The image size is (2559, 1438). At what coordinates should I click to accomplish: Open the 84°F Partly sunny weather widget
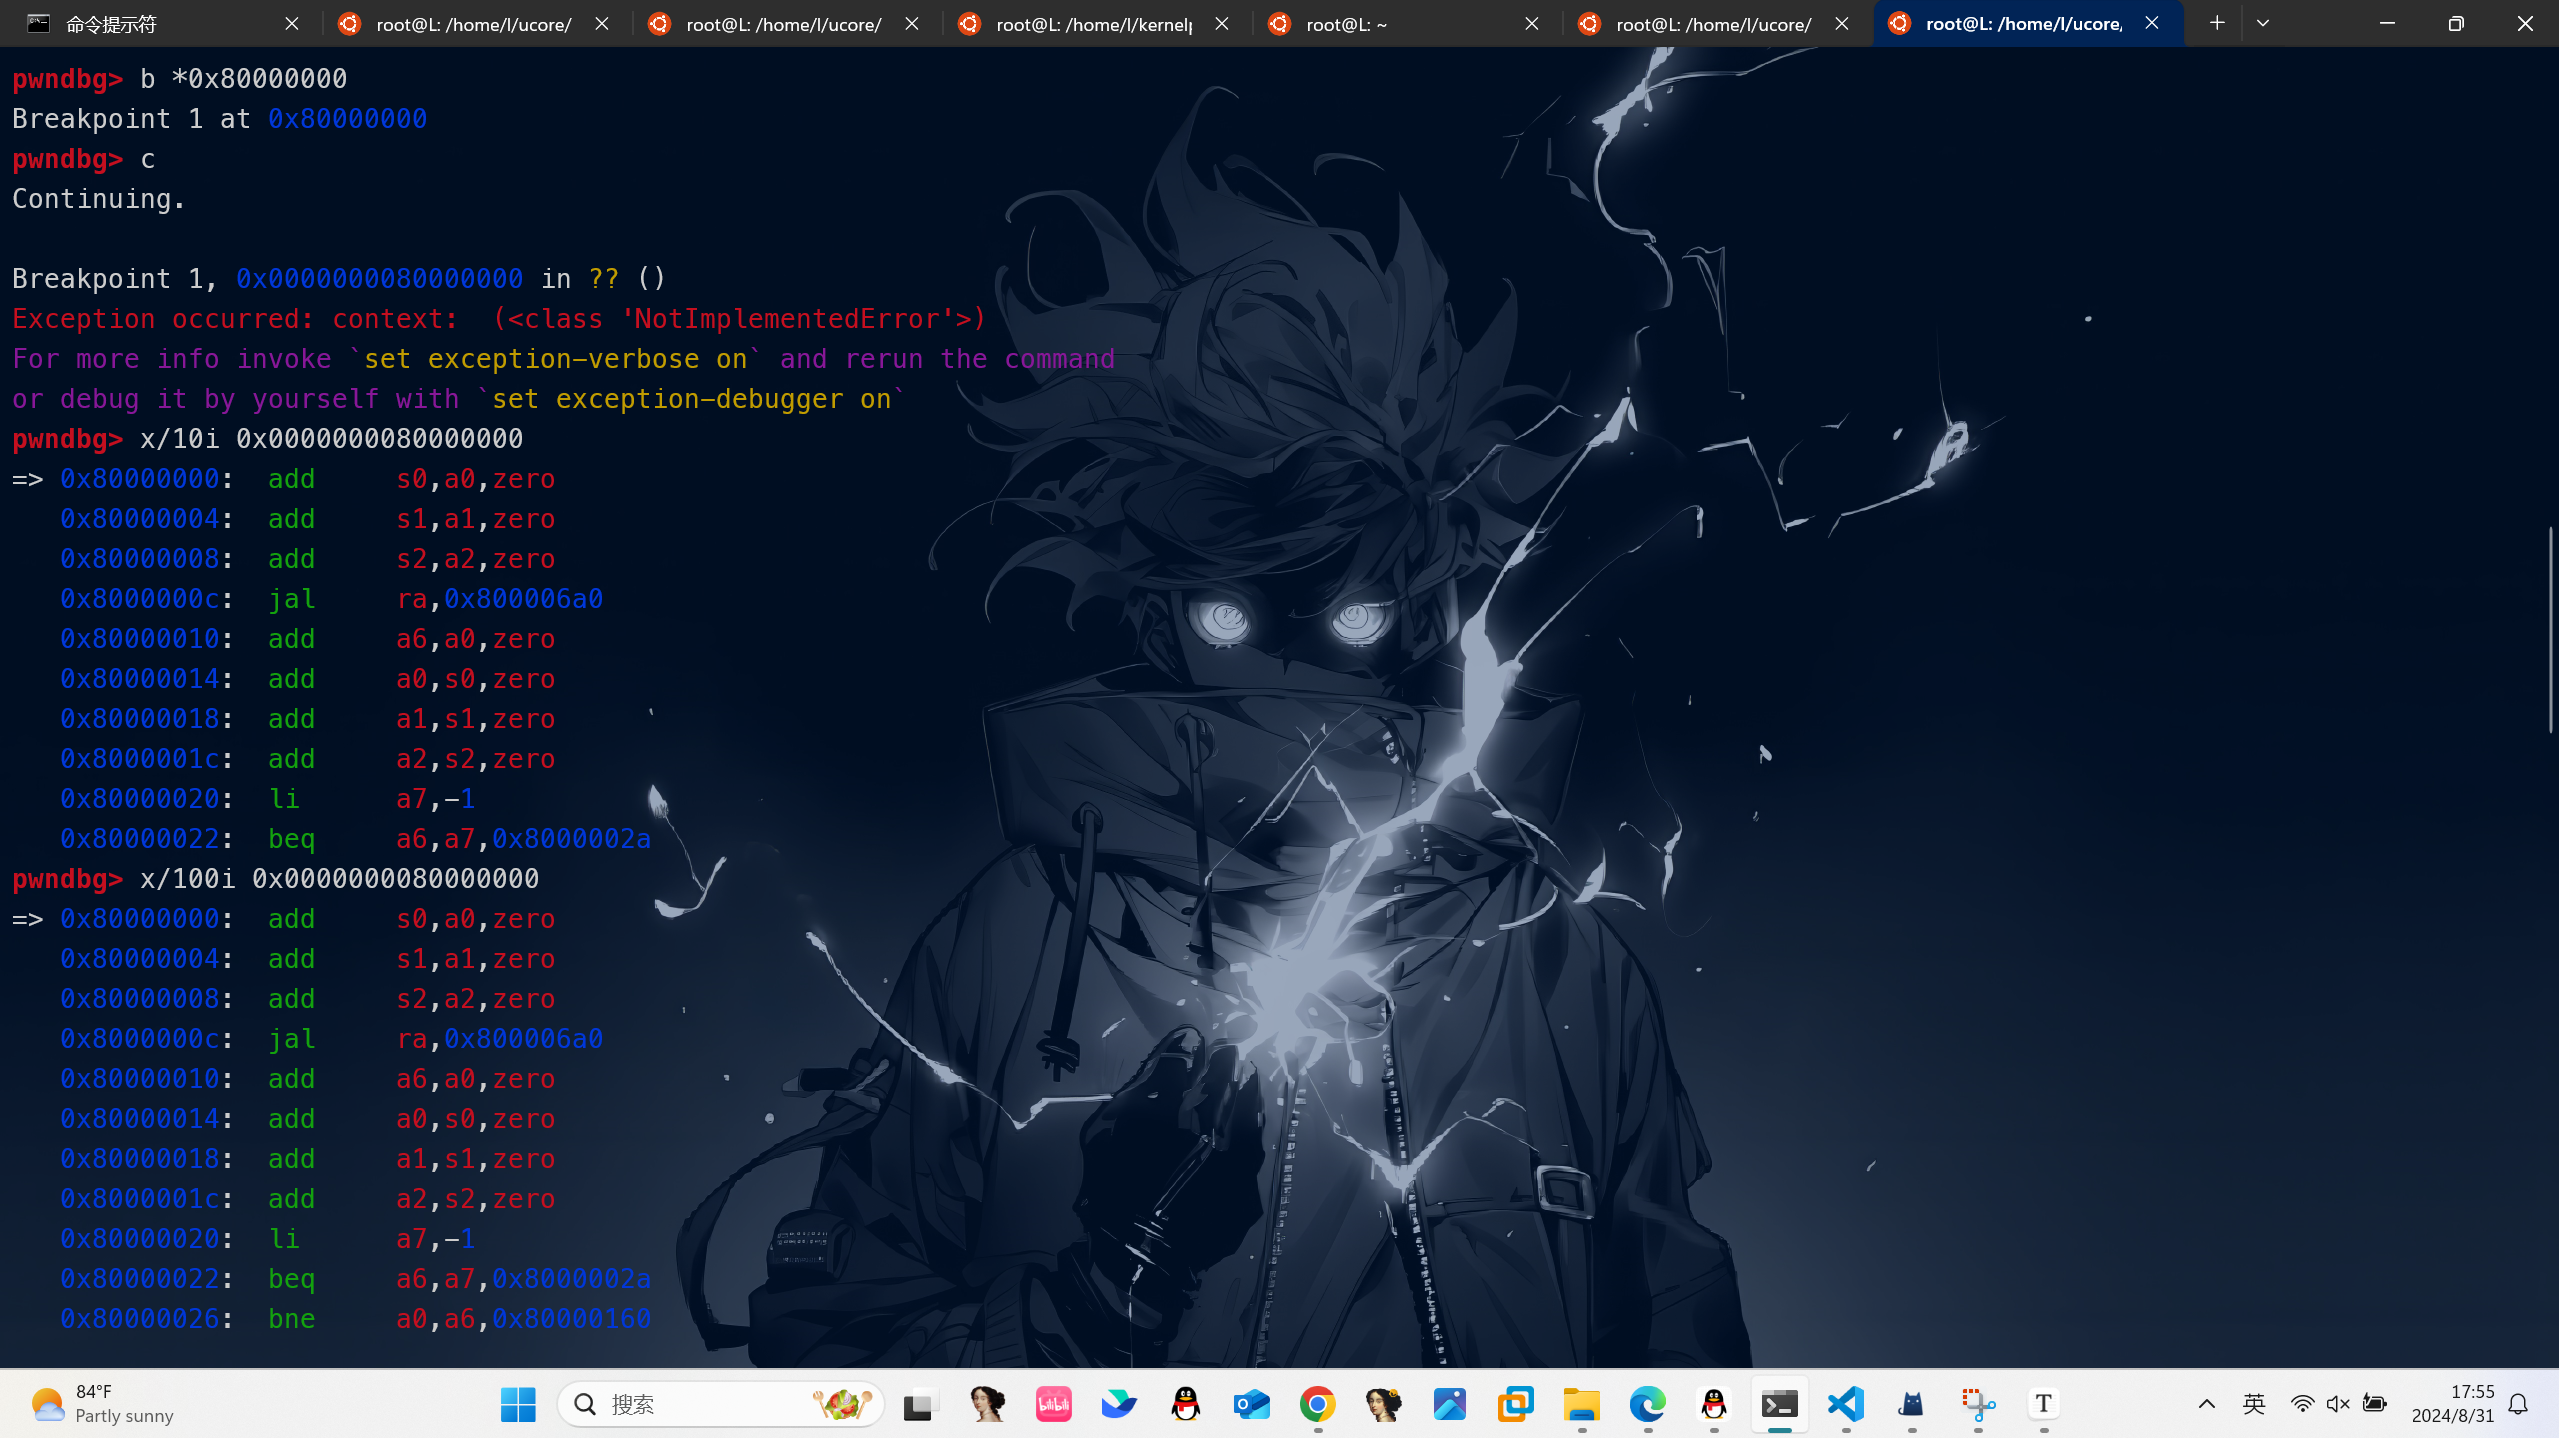[102, 1404]
